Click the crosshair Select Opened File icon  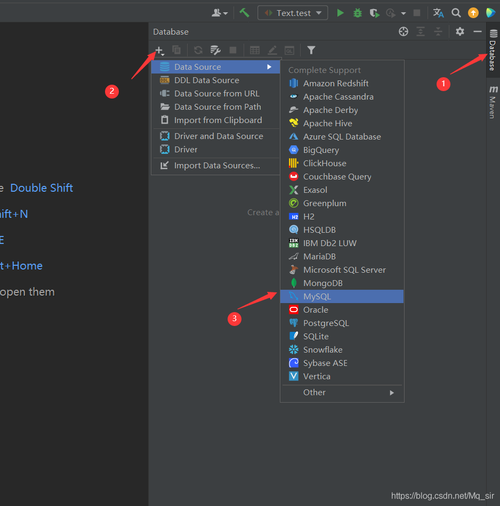(x=403, y=32)
